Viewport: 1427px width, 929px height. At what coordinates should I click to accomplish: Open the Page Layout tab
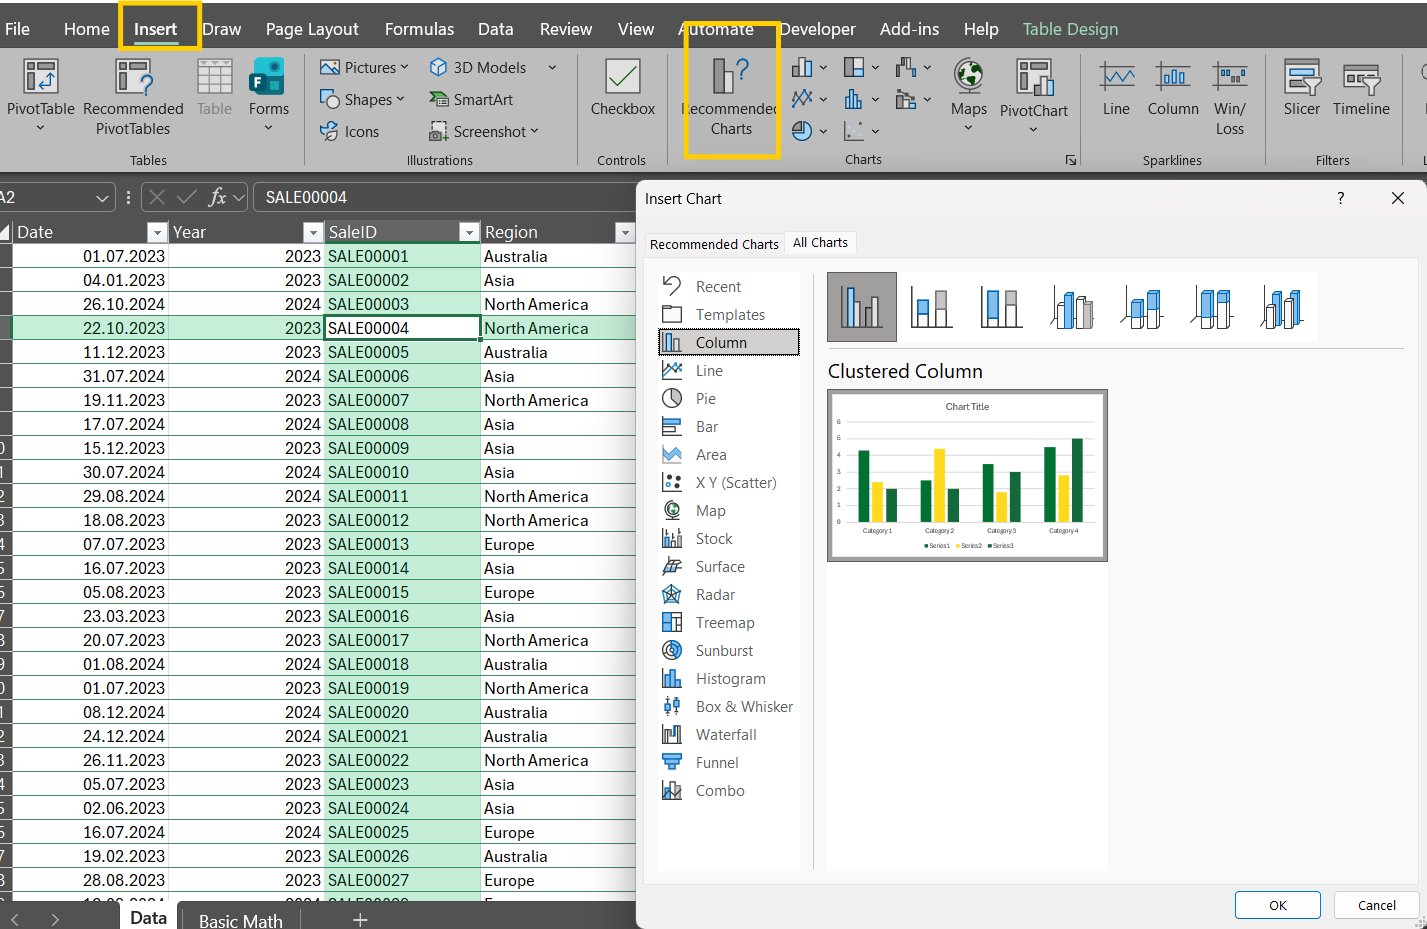(312, 29)
